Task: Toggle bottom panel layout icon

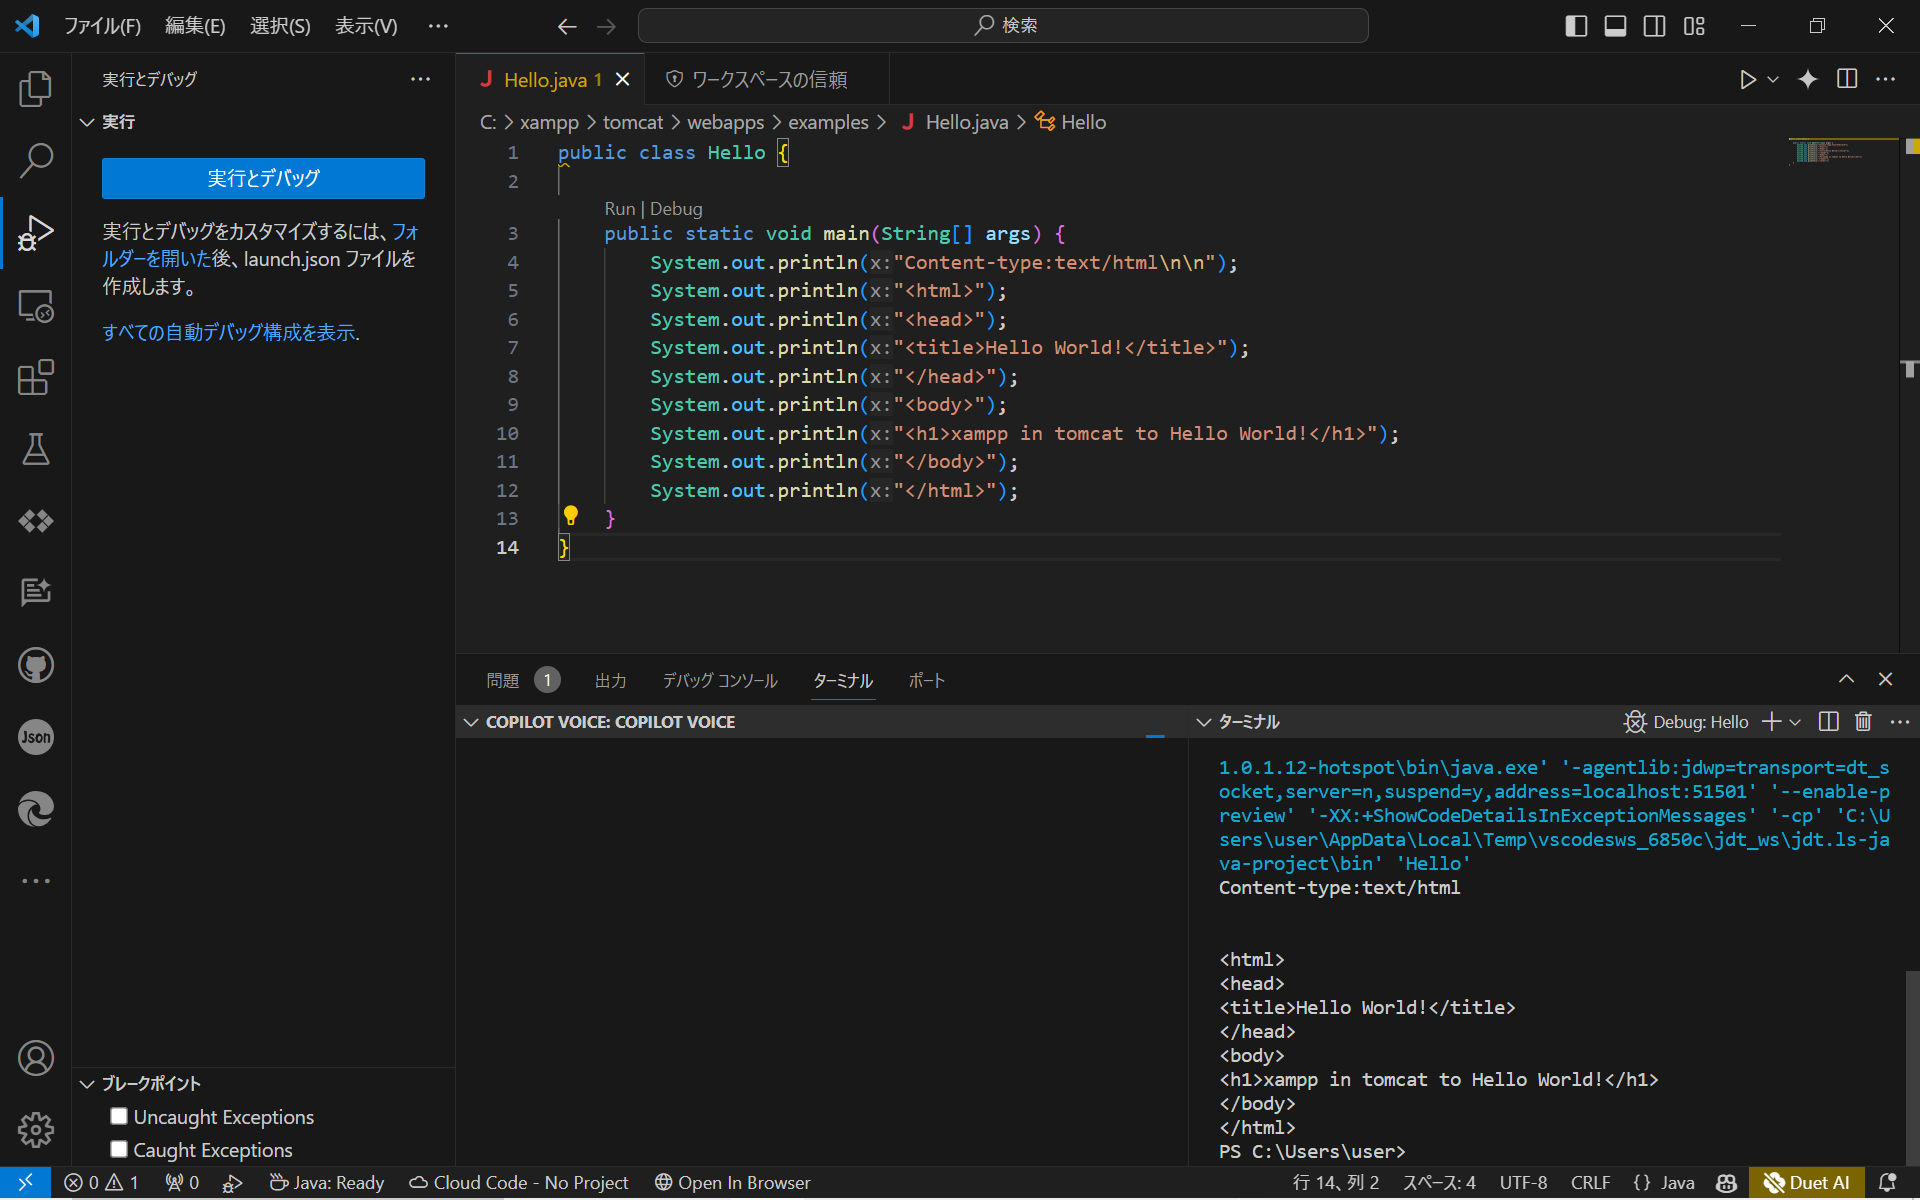Action: click(x=1615, y=26)
